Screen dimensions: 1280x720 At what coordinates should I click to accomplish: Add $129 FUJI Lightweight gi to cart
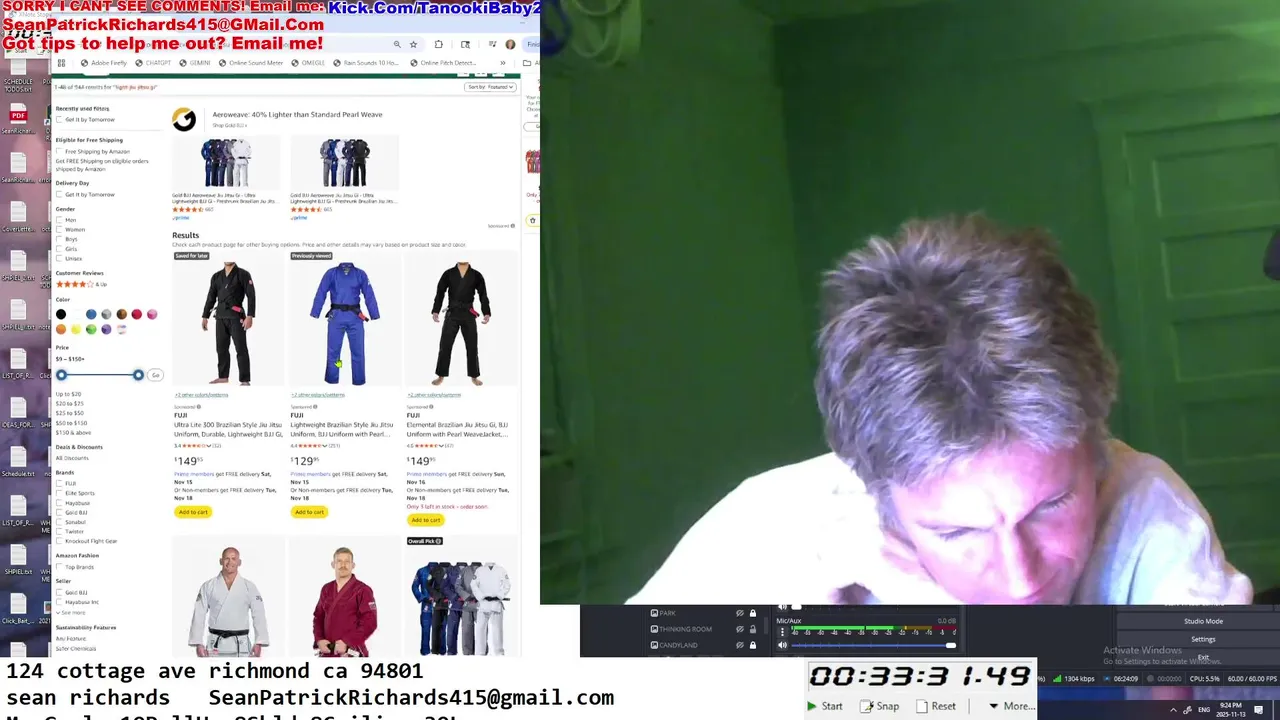click(309, 512)
